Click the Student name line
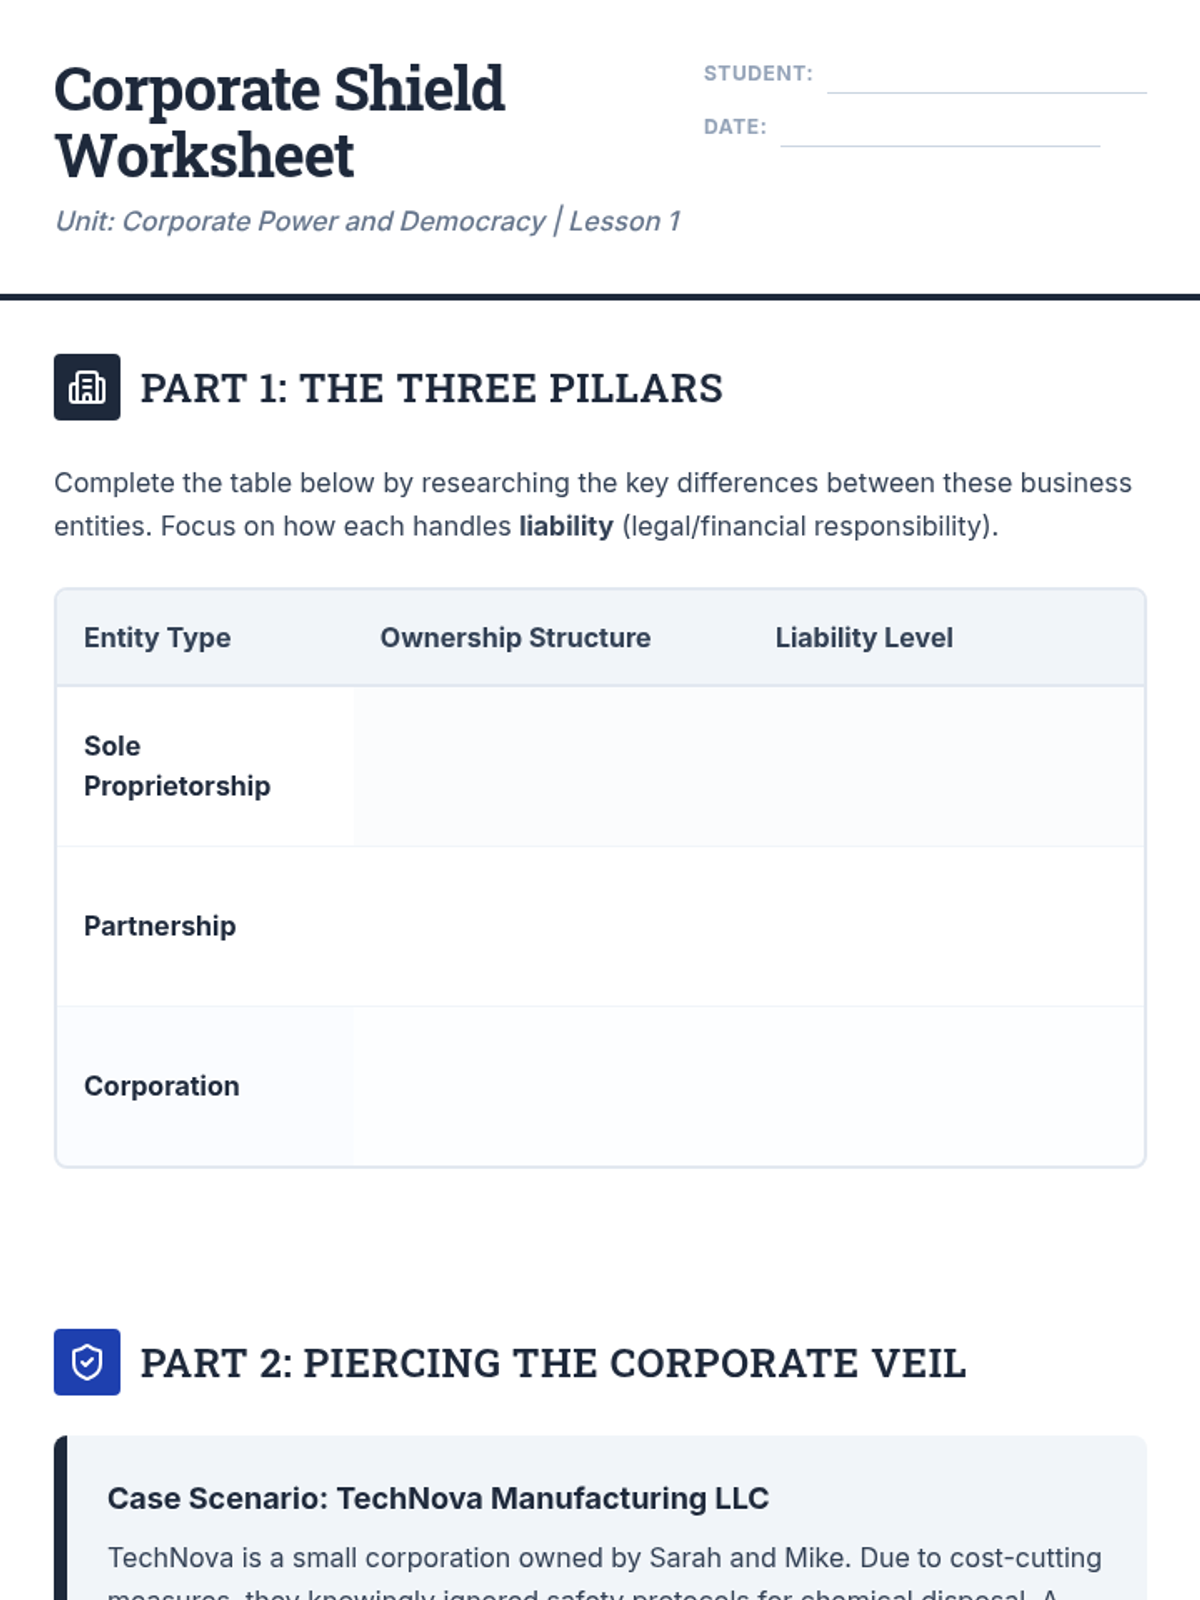This screenshot has height=1600, width=1200. click(986, 76)
